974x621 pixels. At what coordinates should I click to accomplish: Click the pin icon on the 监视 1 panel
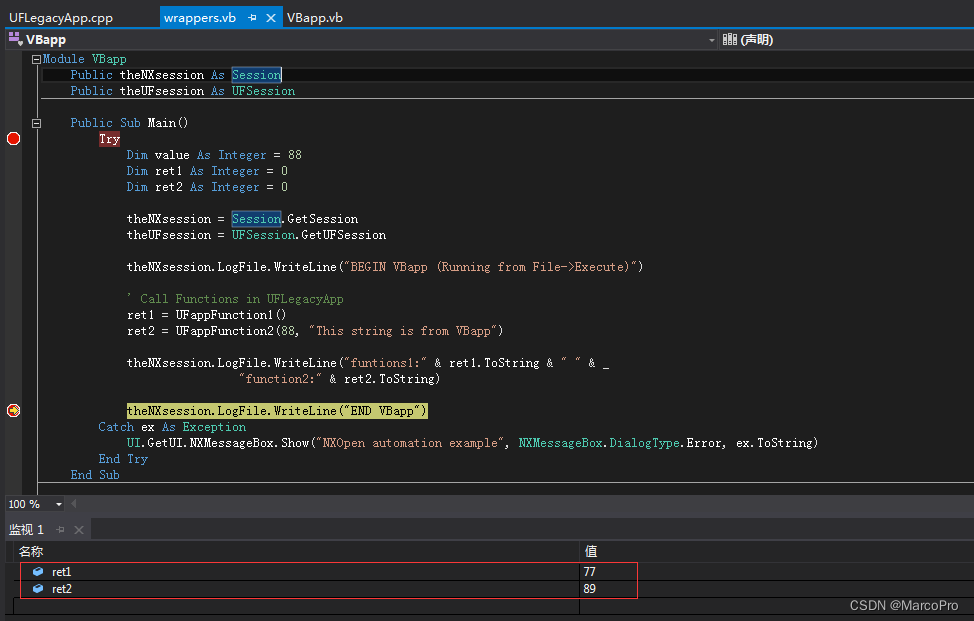61,530
